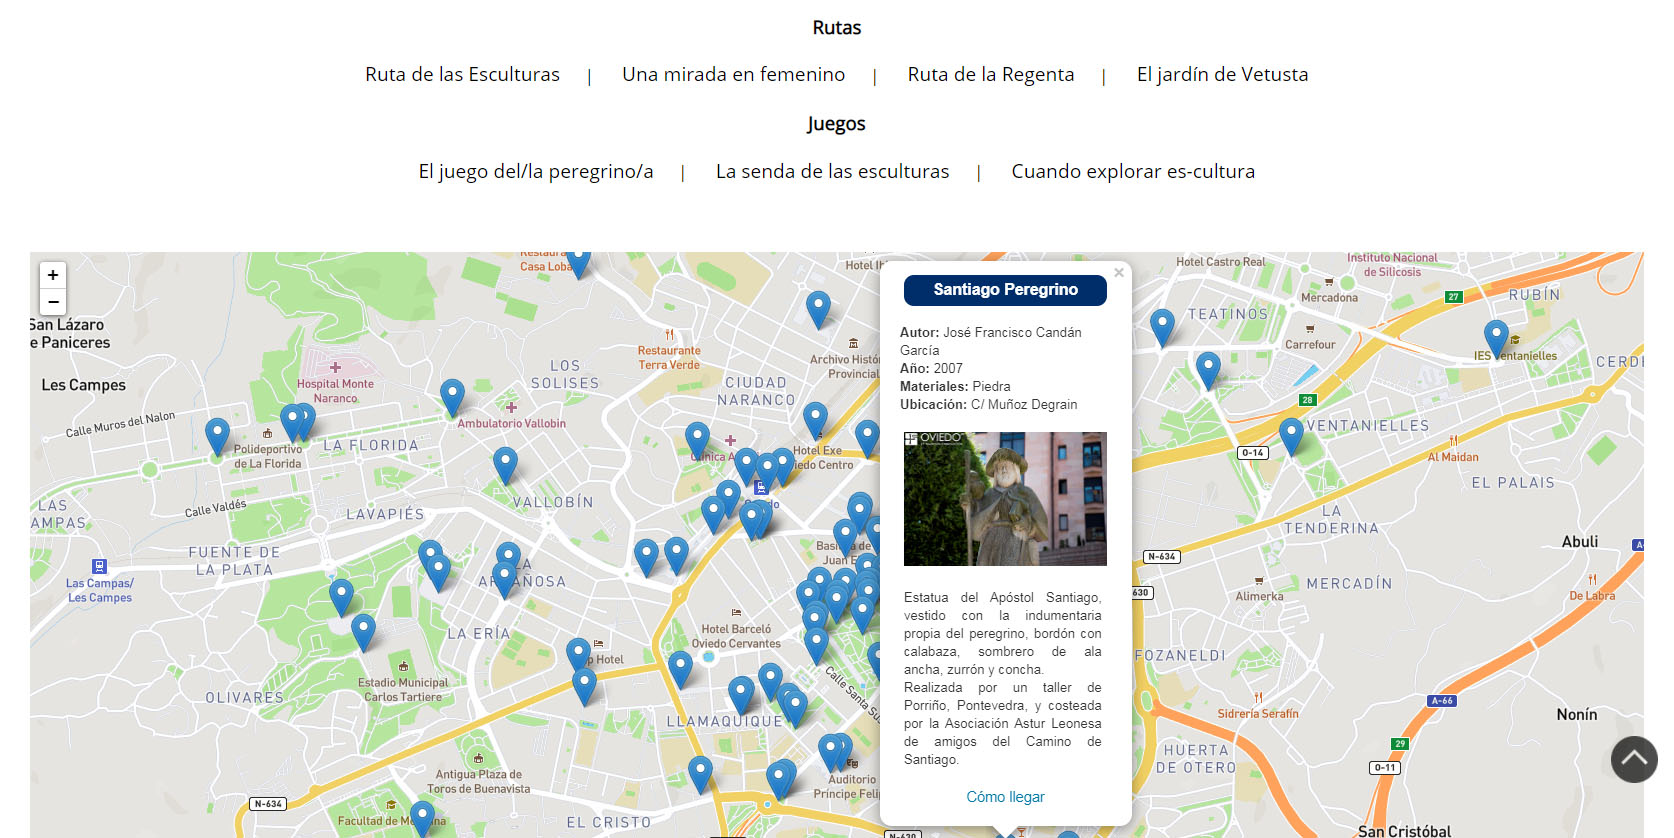Select the marker at Polideportivo de La Florida
This screenshot has height=838, width=1674.
tap(217, 435)
